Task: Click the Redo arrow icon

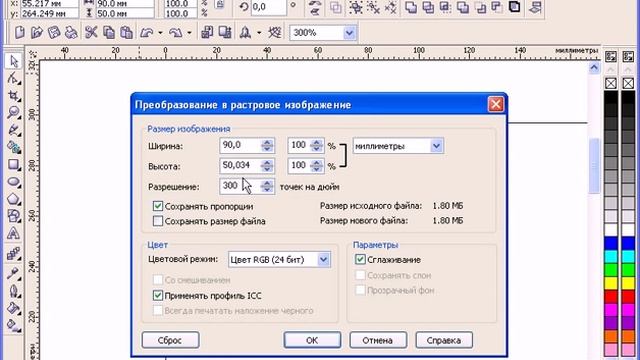Action: (x=176, y=33)
